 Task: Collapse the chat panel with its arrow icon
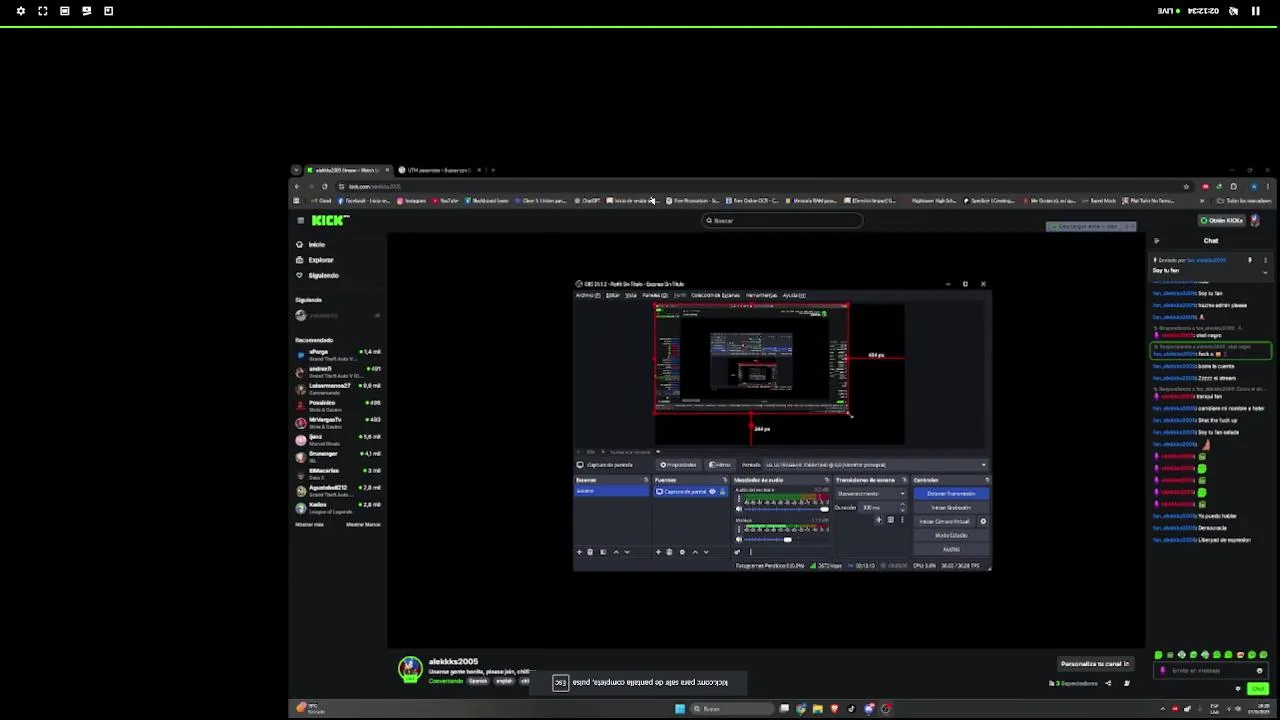1157,240
